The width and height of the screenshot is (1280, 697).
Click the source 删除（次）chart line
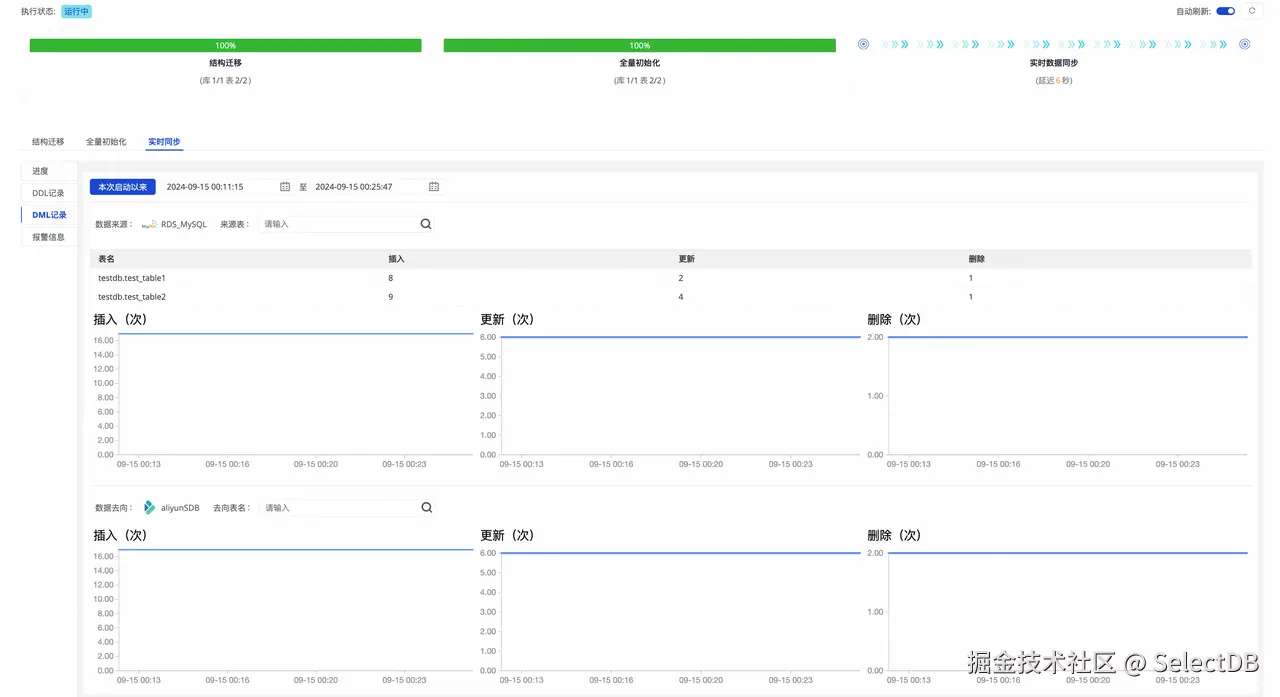pos(1068,337)
